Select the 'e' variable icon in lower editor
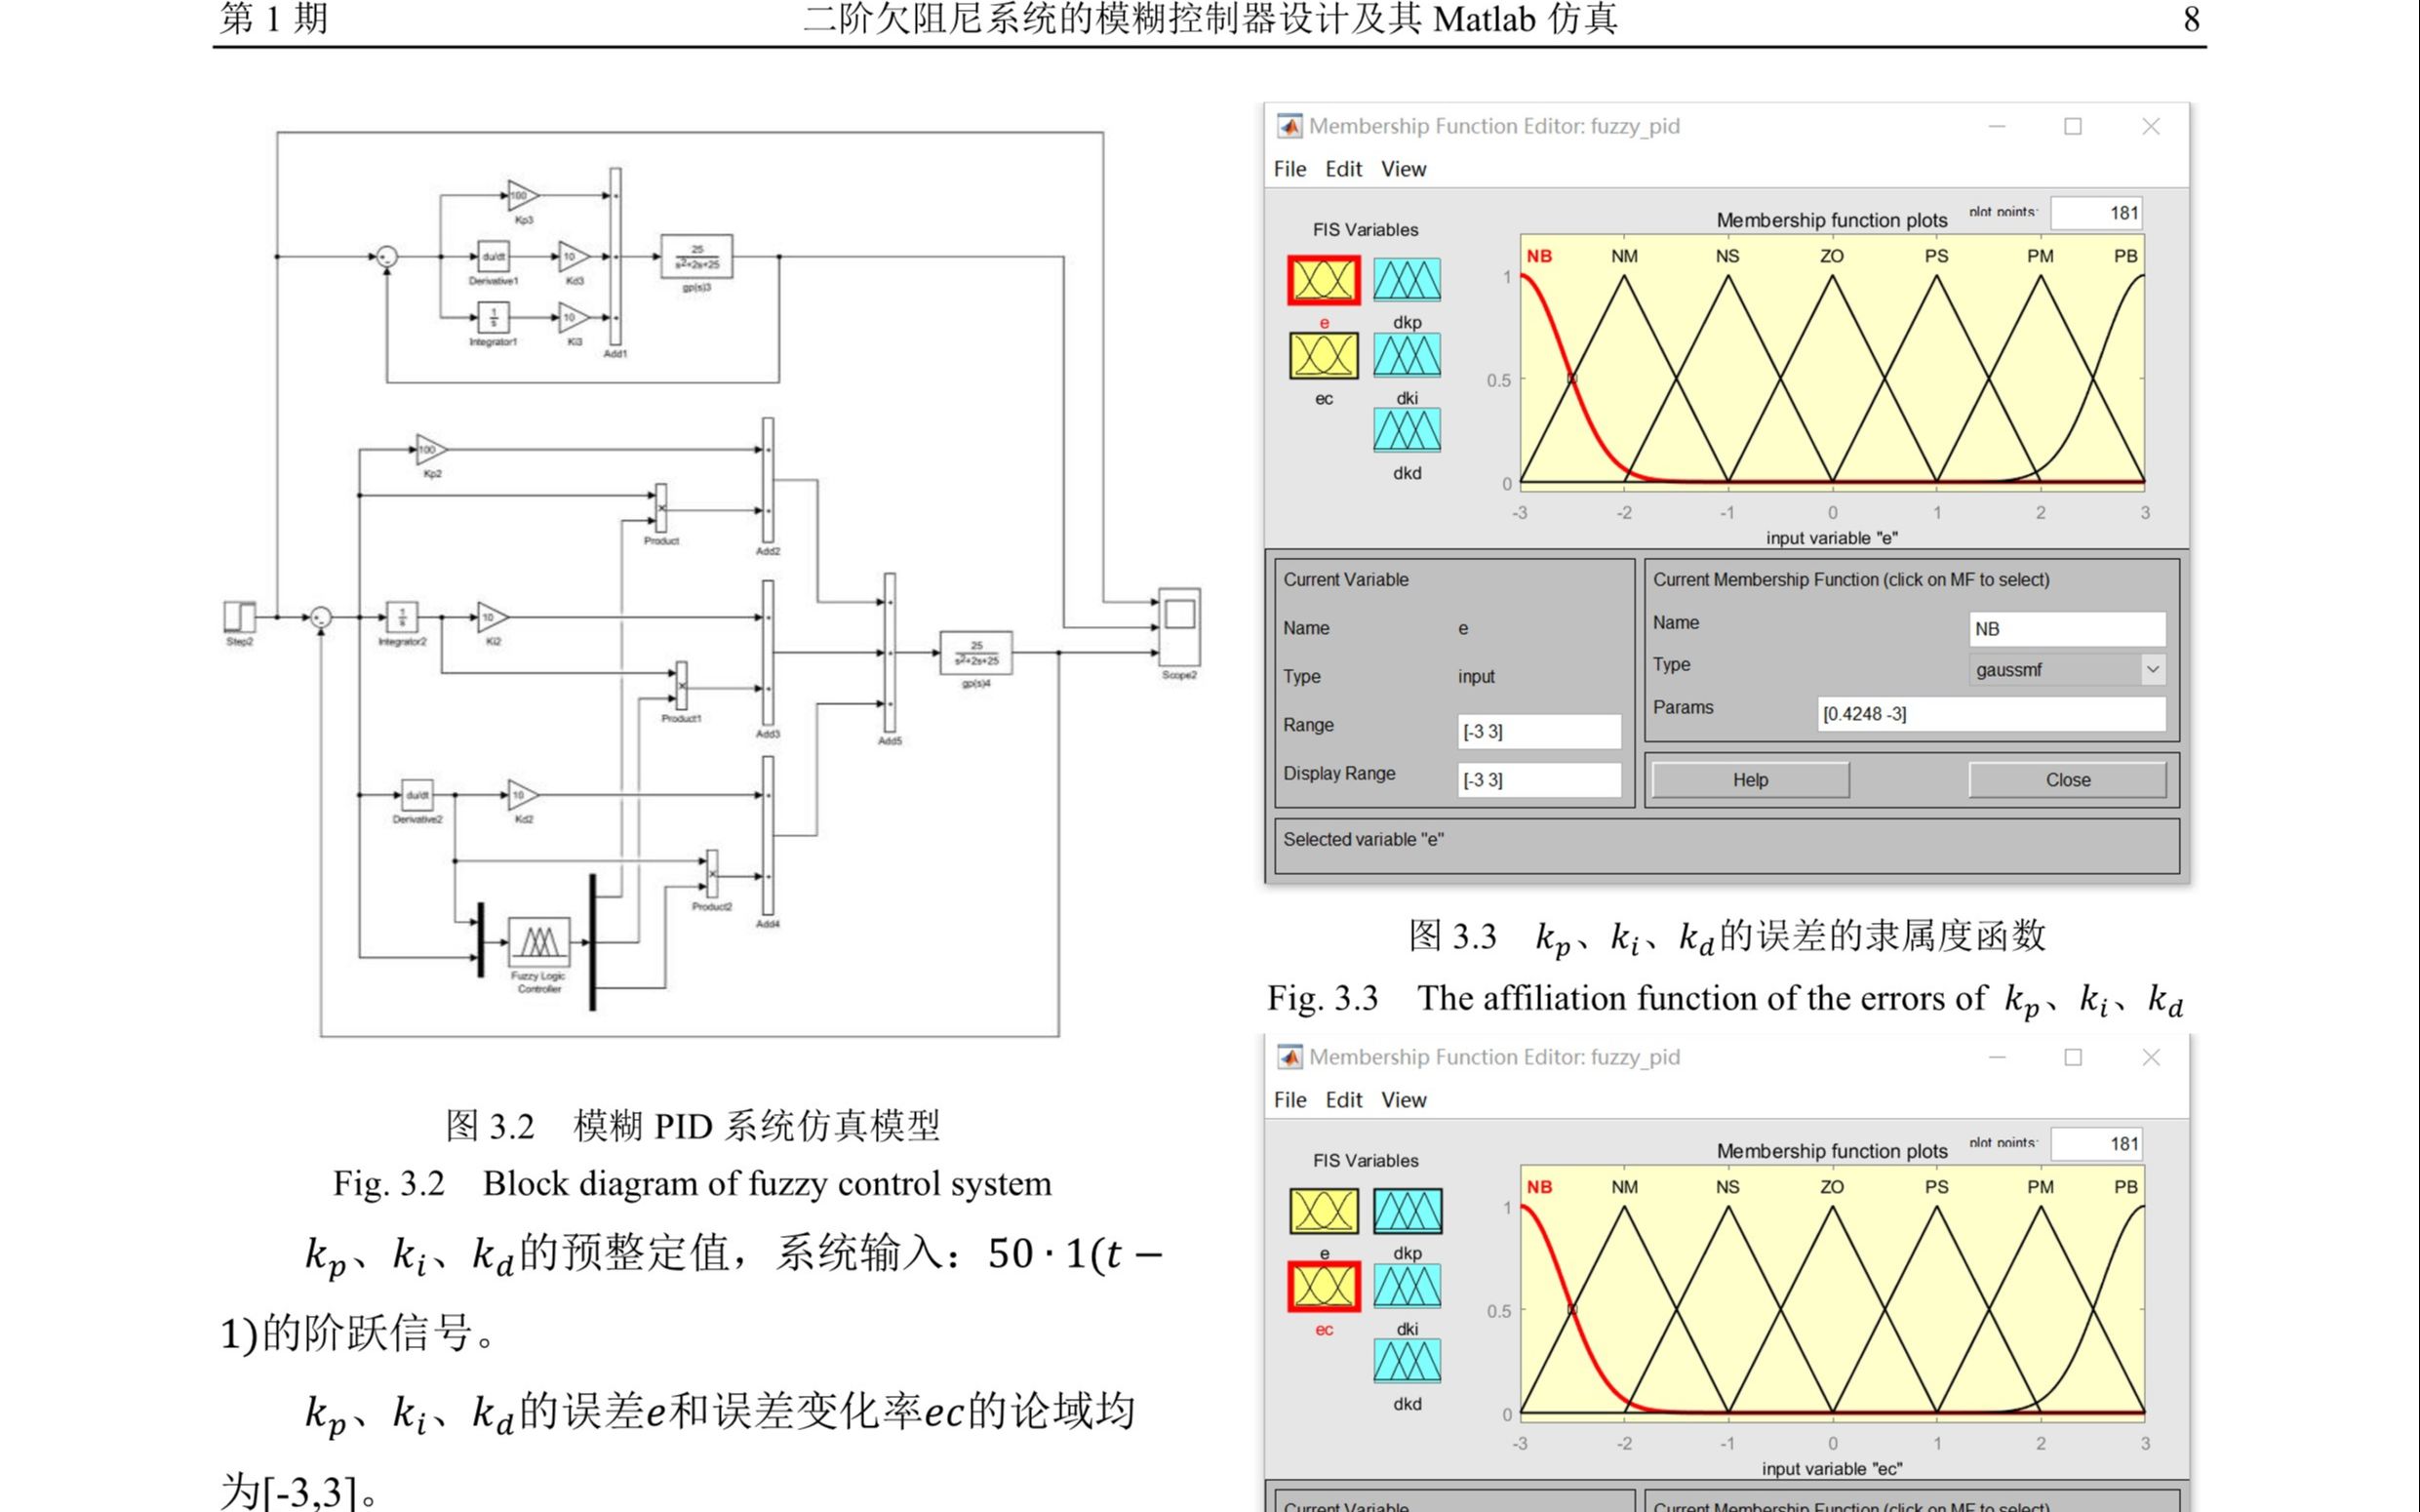Viewport: 2420px width, 1512px height. pyautogui.click(x=1323, y=1211)
